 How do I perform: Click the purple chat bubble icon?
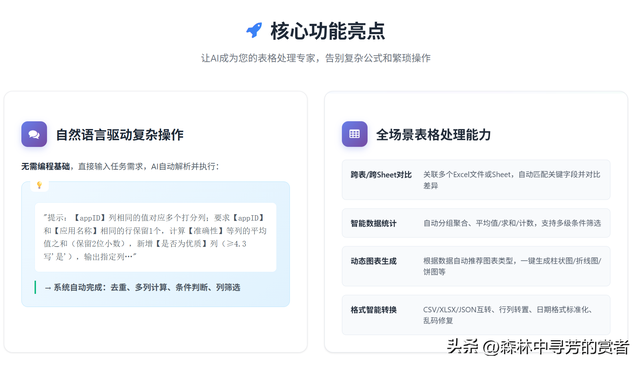[x=34, y=134]
